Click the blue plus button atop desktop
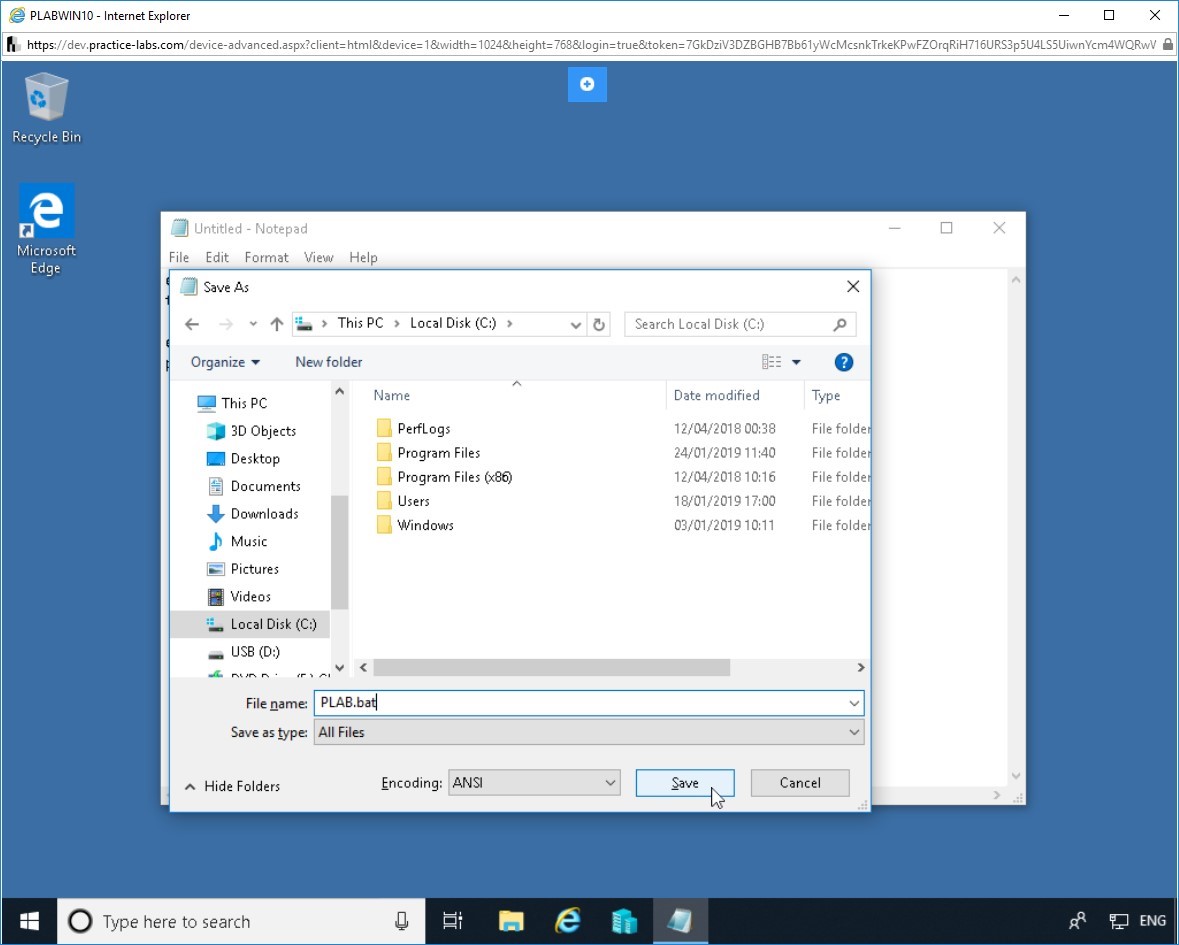Viewport: 1179px width, 945px height. coord(587,85)
